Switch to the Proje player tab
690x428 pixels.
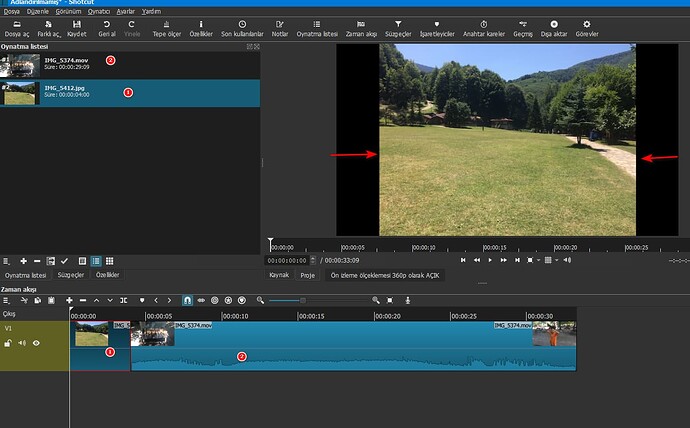(308, 275)
